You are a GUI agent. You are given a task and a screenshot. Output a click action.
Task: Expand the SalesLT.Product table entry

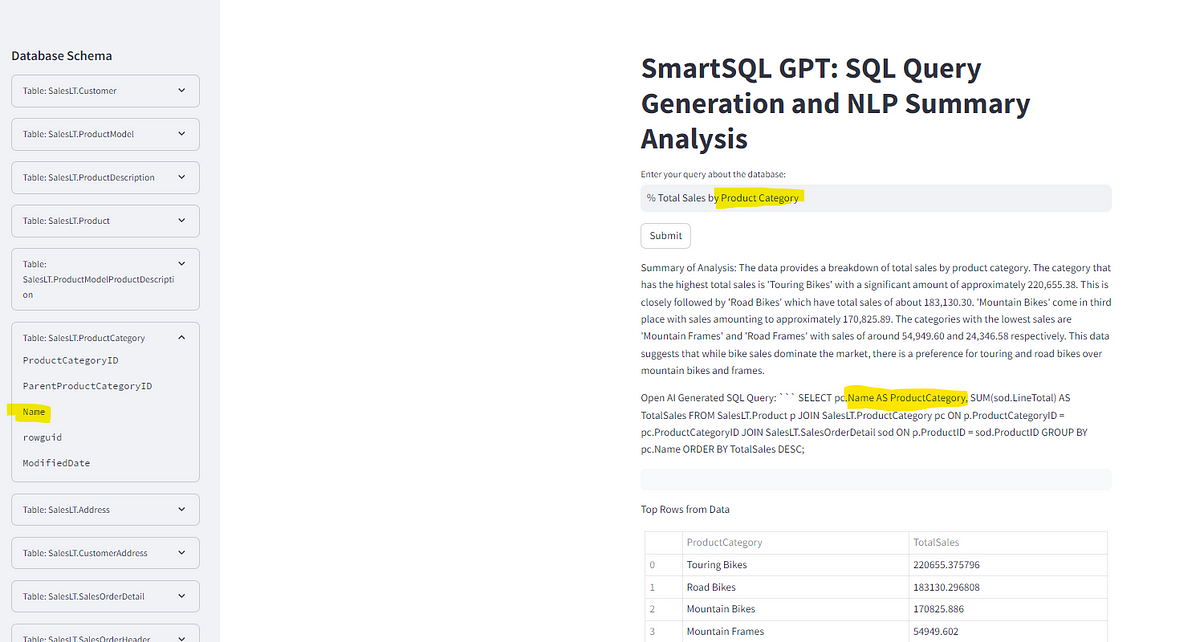click(x=105, y=220)
